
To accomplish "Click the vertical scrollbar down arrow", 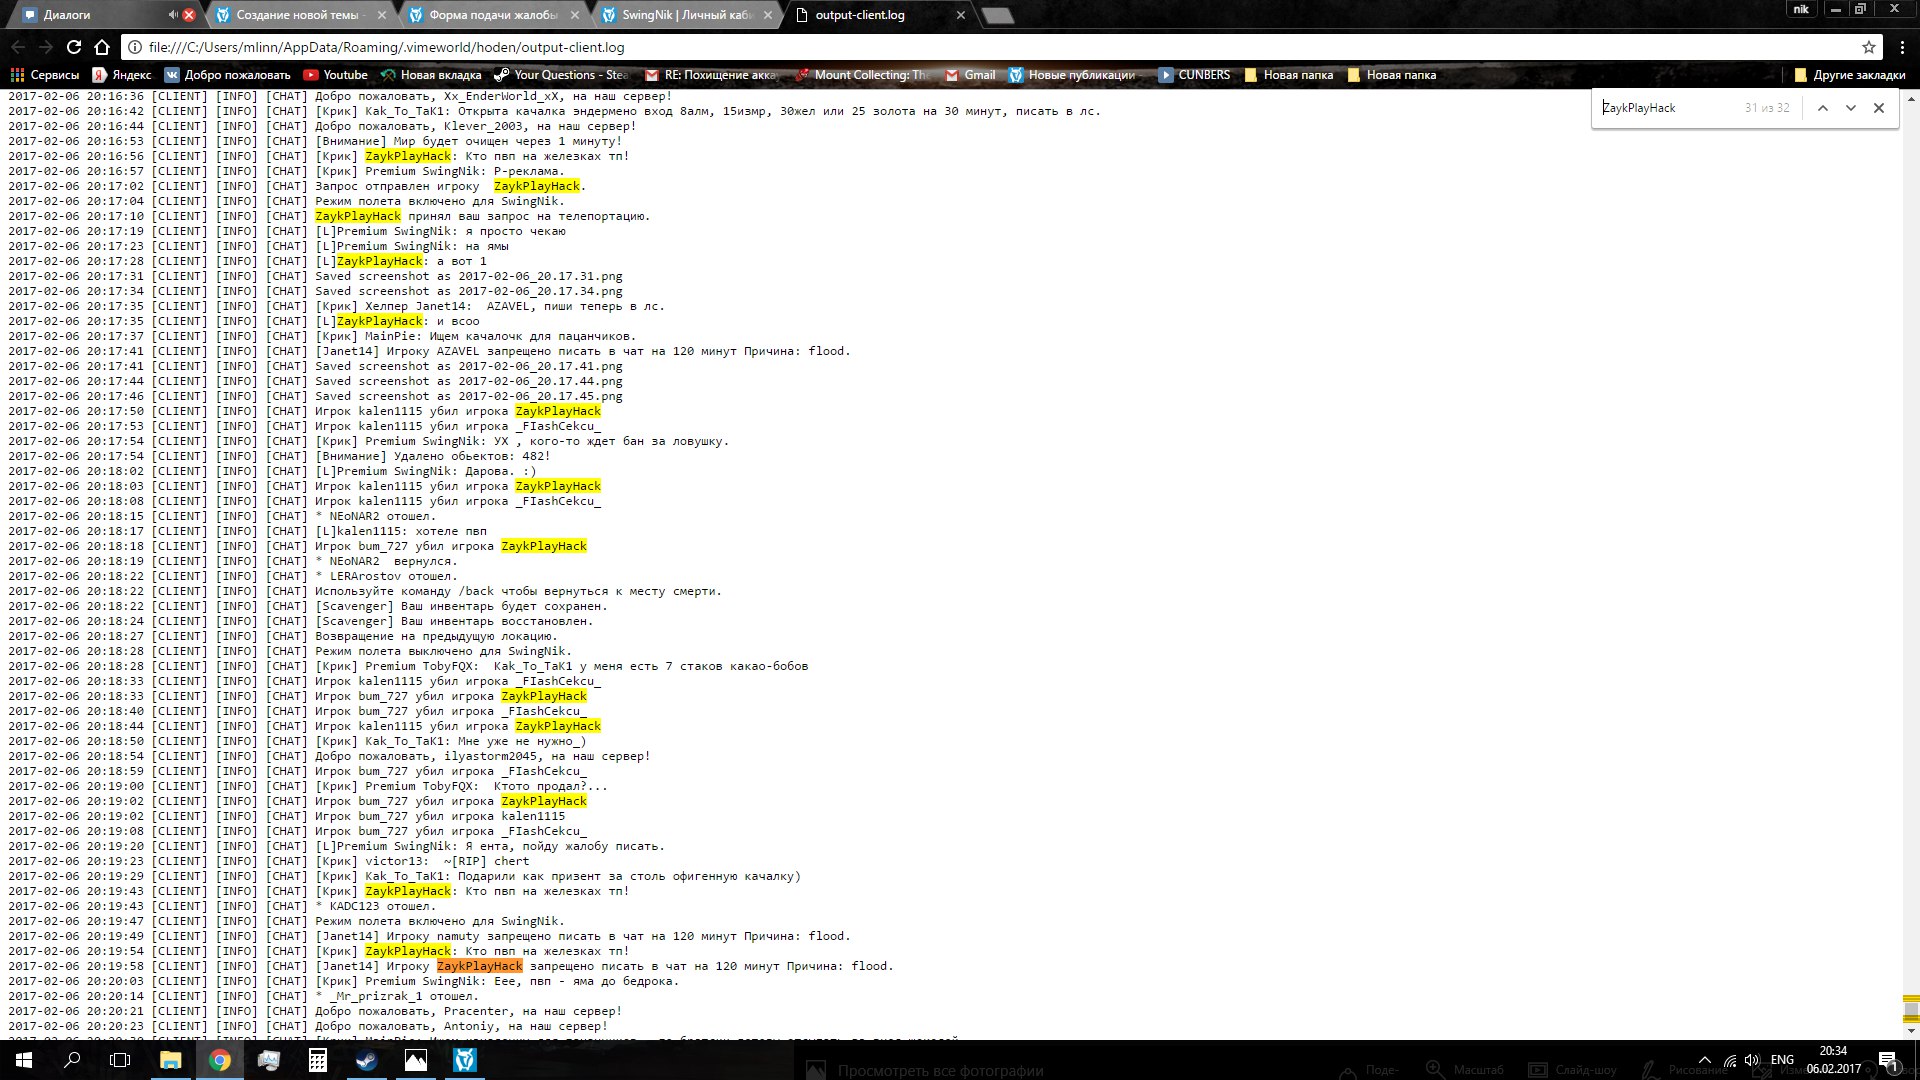I will [x=1911, y=1031].
